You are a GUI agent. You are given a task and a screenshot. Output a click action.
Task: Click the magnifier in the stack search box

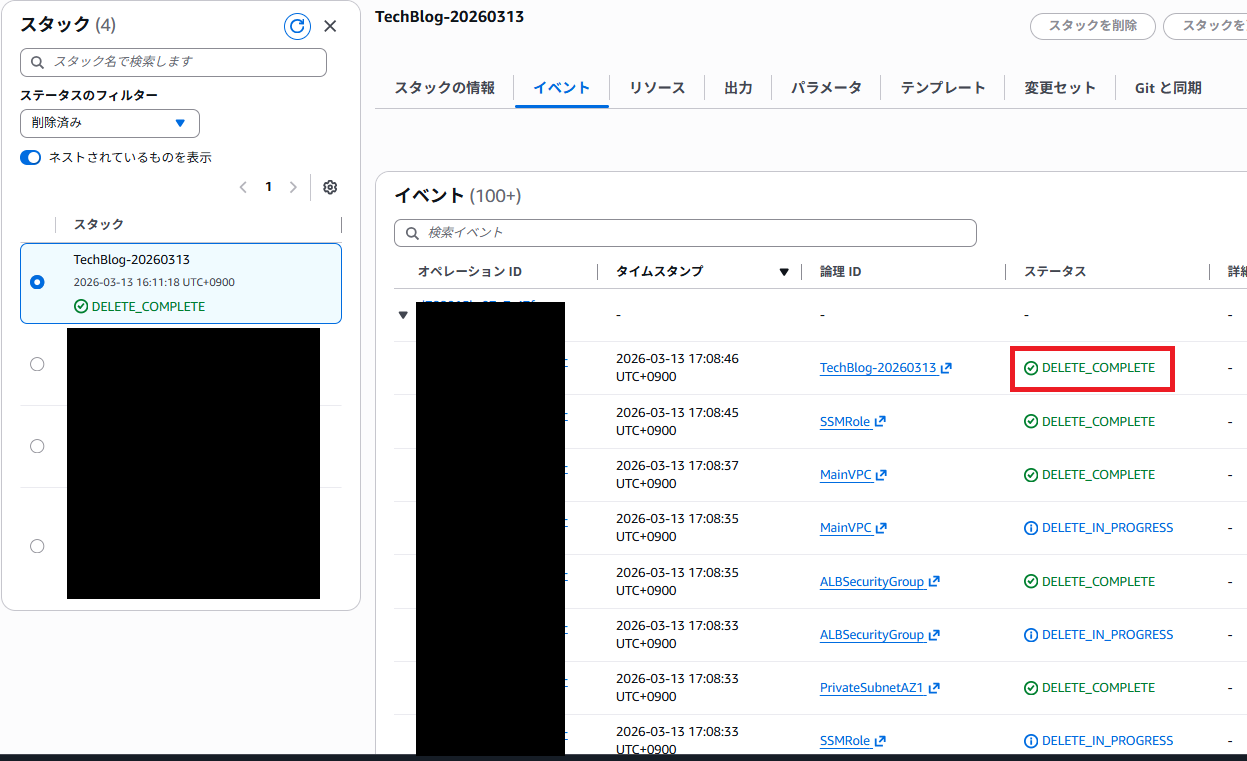38,62
